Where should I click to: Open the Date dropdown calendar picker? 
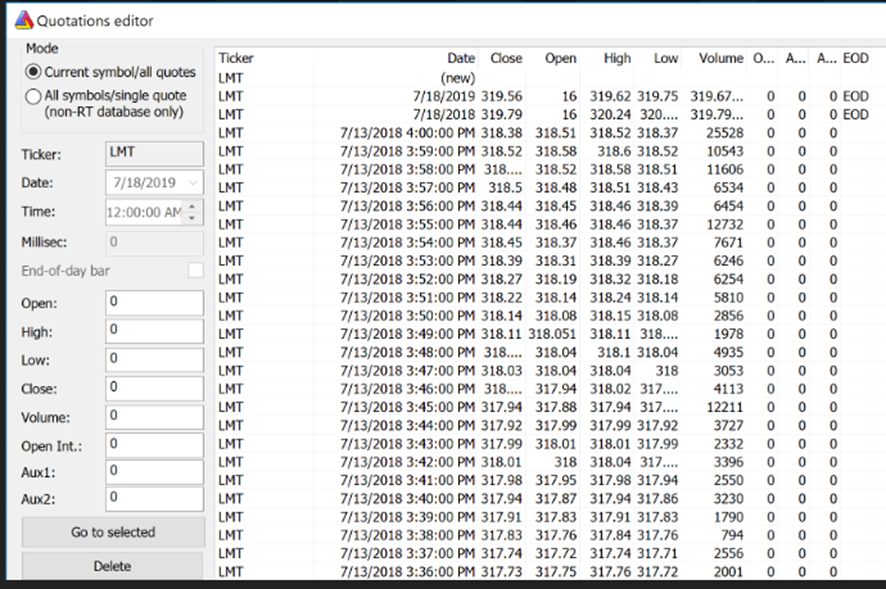192,184
